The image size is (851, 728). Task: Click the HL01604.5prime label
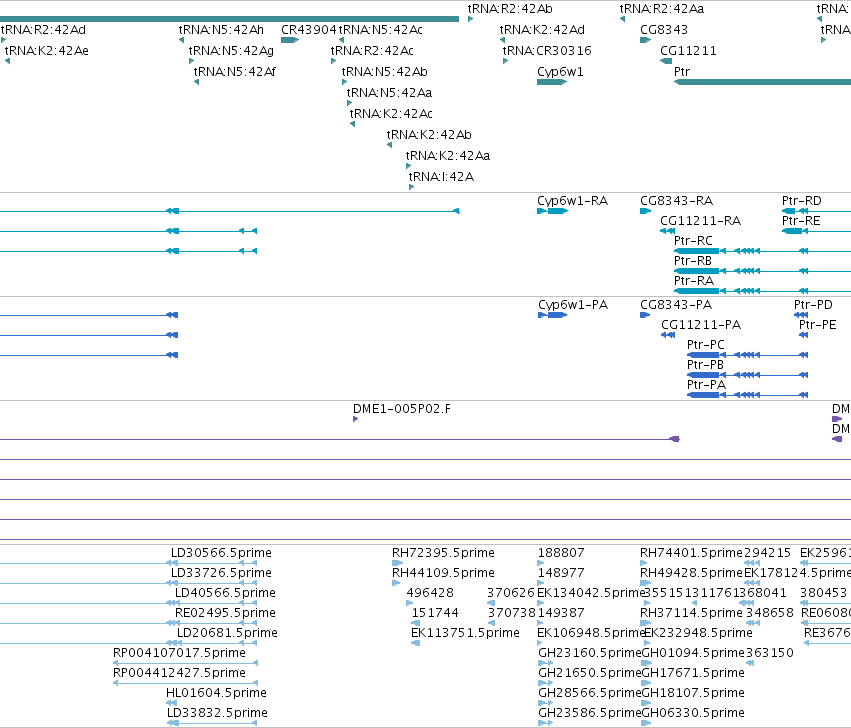217,693
